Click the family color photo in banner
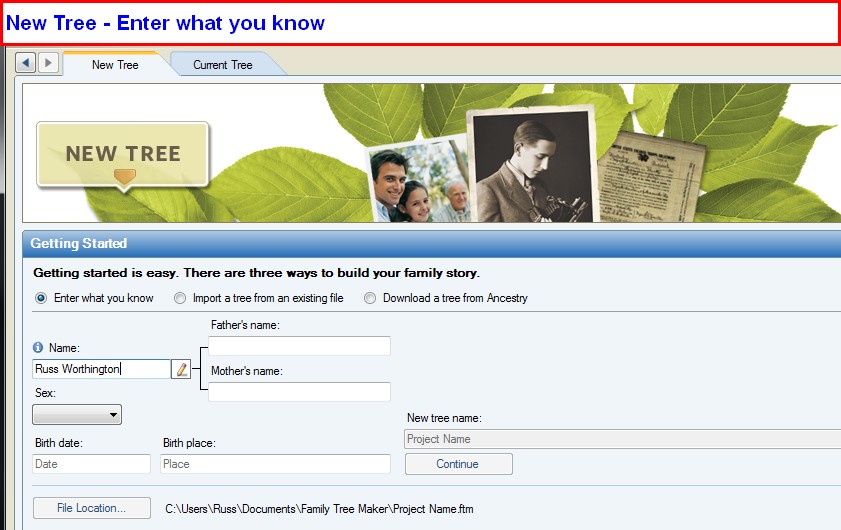 [418, 180]
